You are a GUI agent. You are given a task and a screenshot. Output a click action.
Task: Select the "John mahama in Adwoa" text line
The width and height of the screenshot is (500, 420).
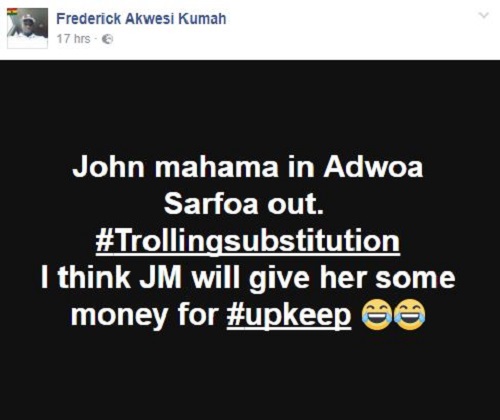248,167
